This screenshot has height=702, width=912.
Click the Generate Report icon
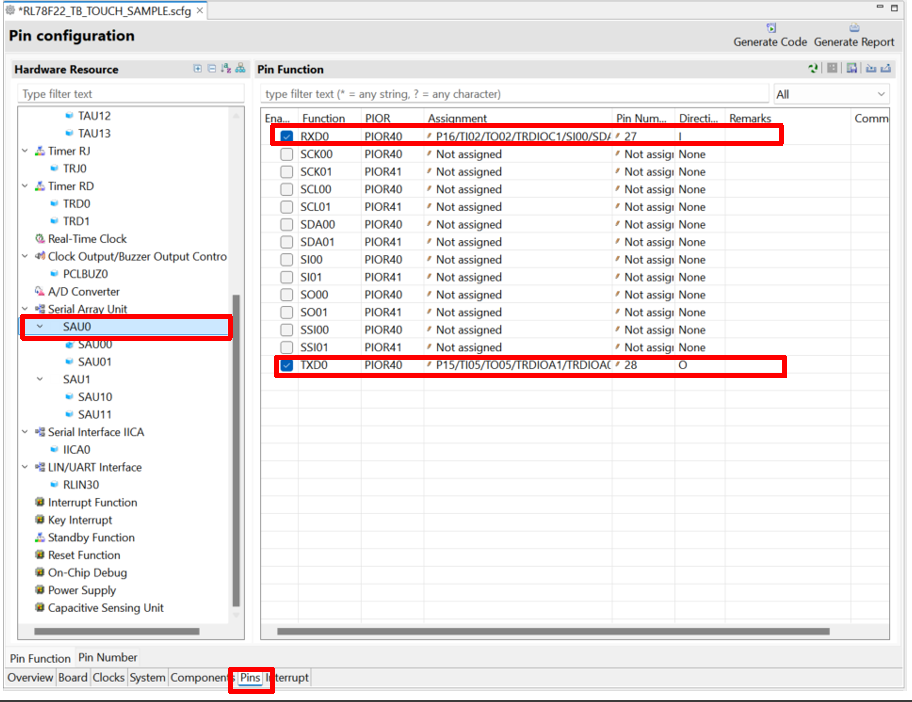(x=854, y=29)
